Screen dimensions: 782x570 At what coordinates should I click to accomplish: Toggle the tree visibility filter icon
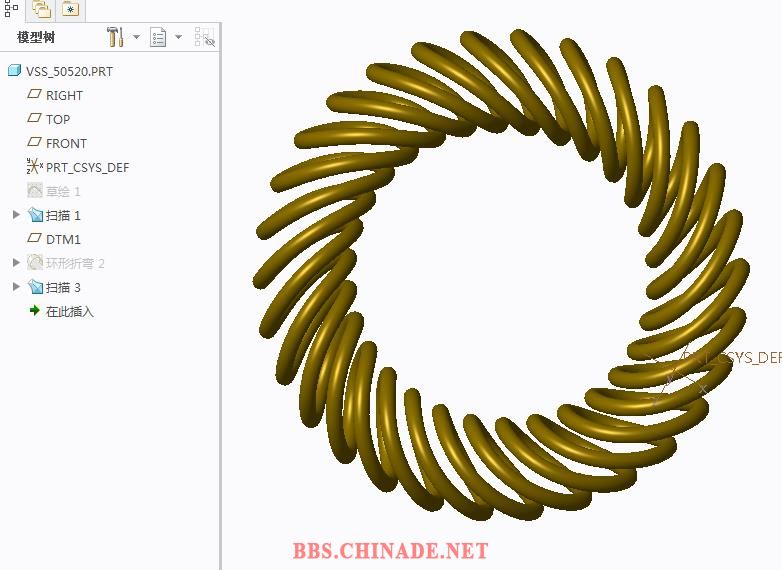(x=204, y=37)
